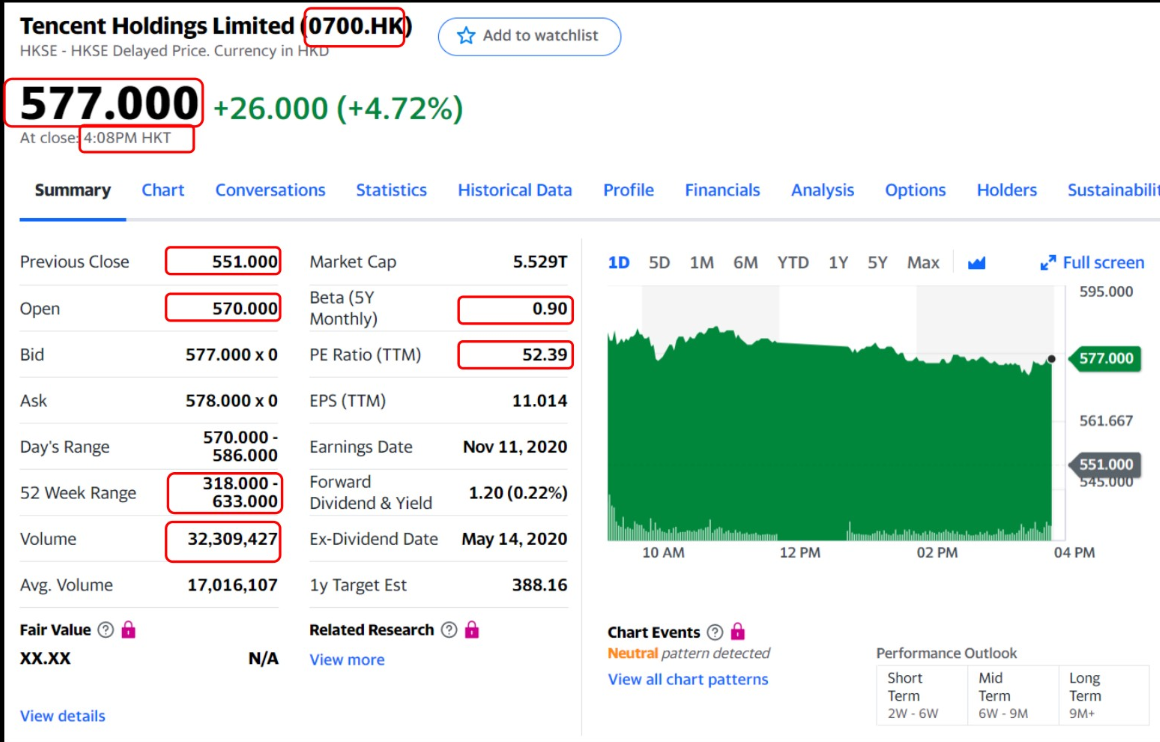This screenshot has height=742, width=1160.
Task: Open the Sustainability tab
Action: (x=1113, y=190)
